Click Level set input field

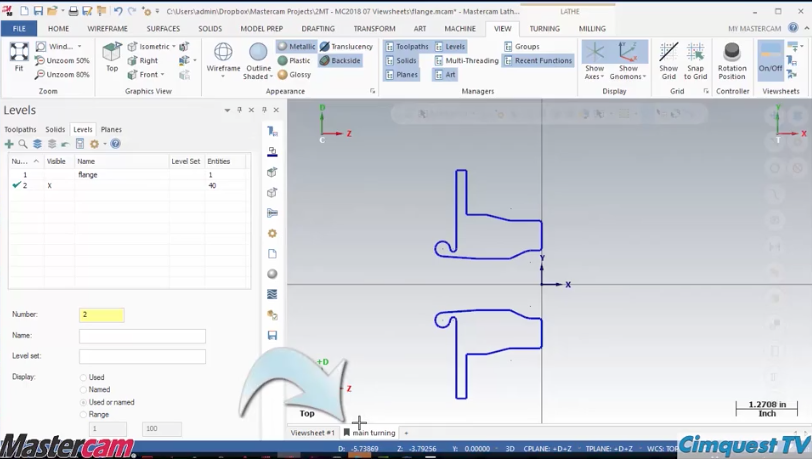[142, 356]
